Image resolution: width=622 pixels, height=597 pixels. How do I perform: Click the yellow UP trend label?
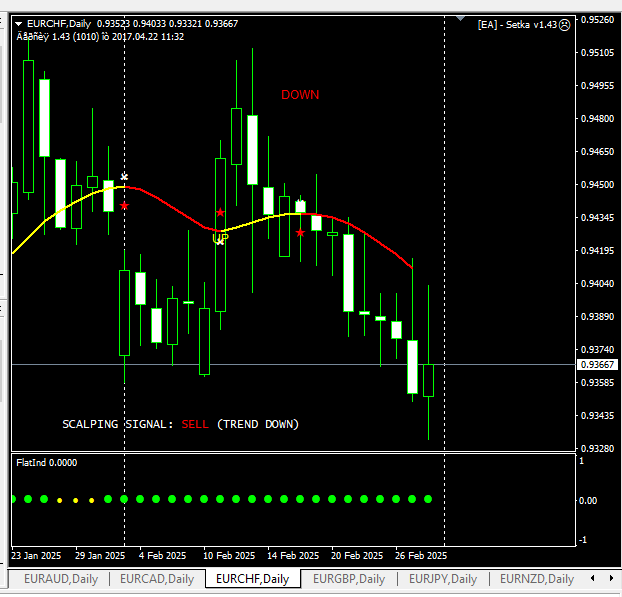pyautogui.click(x=221, y=238)
